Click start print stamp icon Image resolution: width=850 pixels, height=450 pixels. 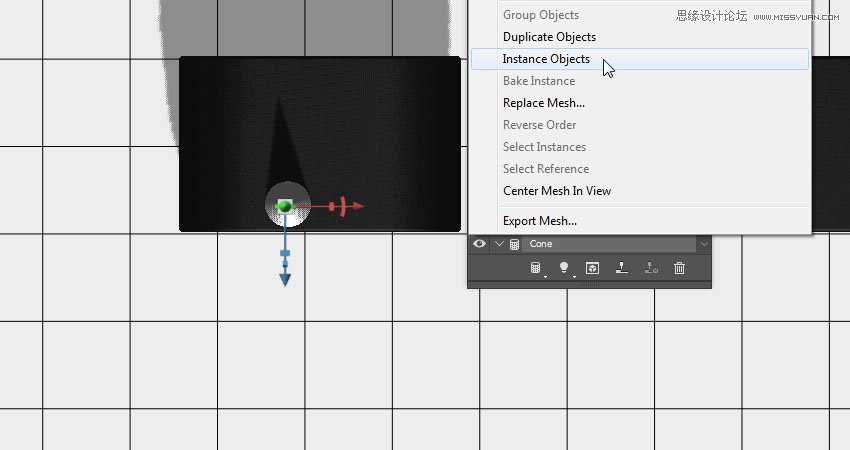coord(621,268)
